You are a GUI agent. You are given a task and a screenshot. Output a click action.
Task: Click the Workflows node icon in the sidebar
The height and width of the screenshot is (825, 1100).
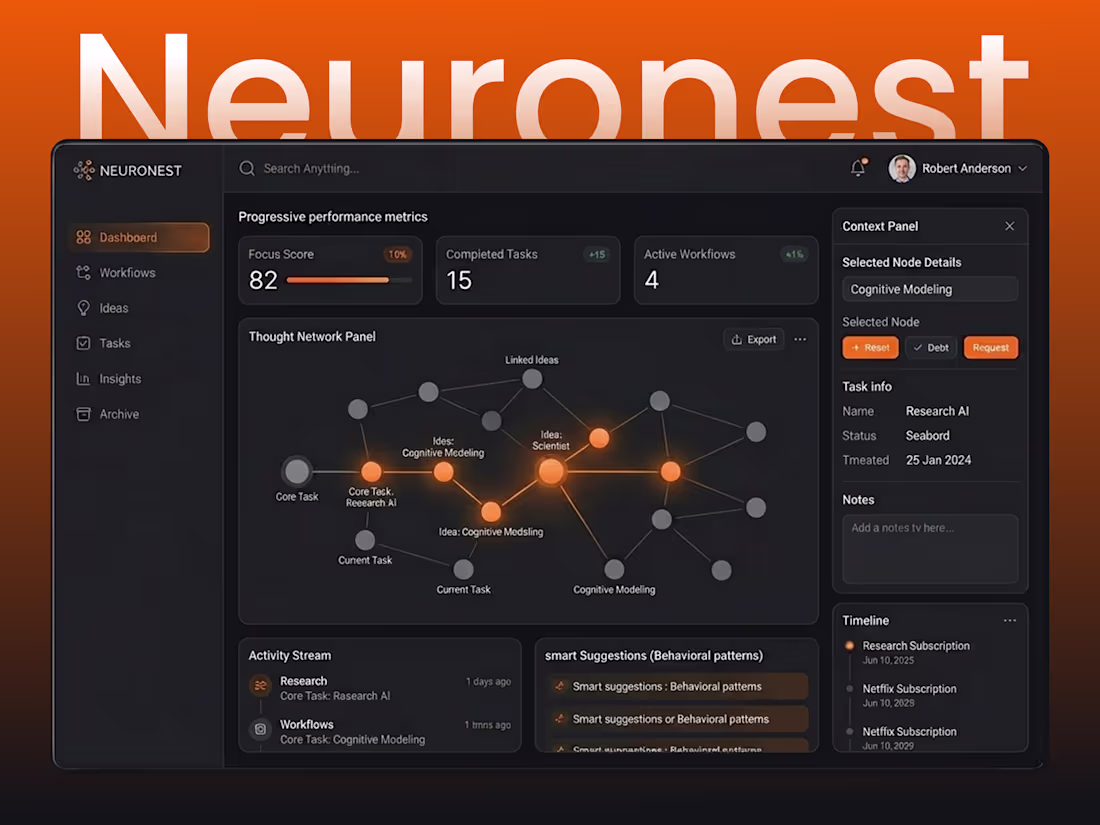(x=86, y=272)
